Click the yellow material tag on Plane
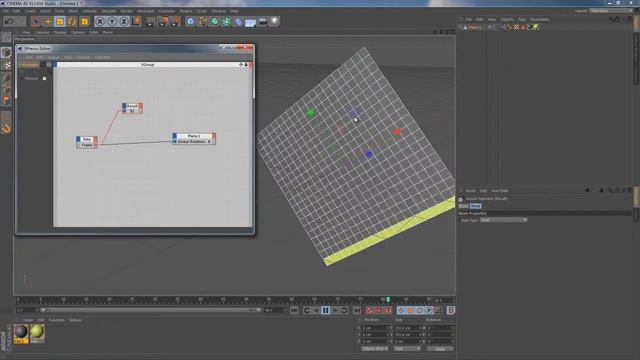 coord(536,27)
